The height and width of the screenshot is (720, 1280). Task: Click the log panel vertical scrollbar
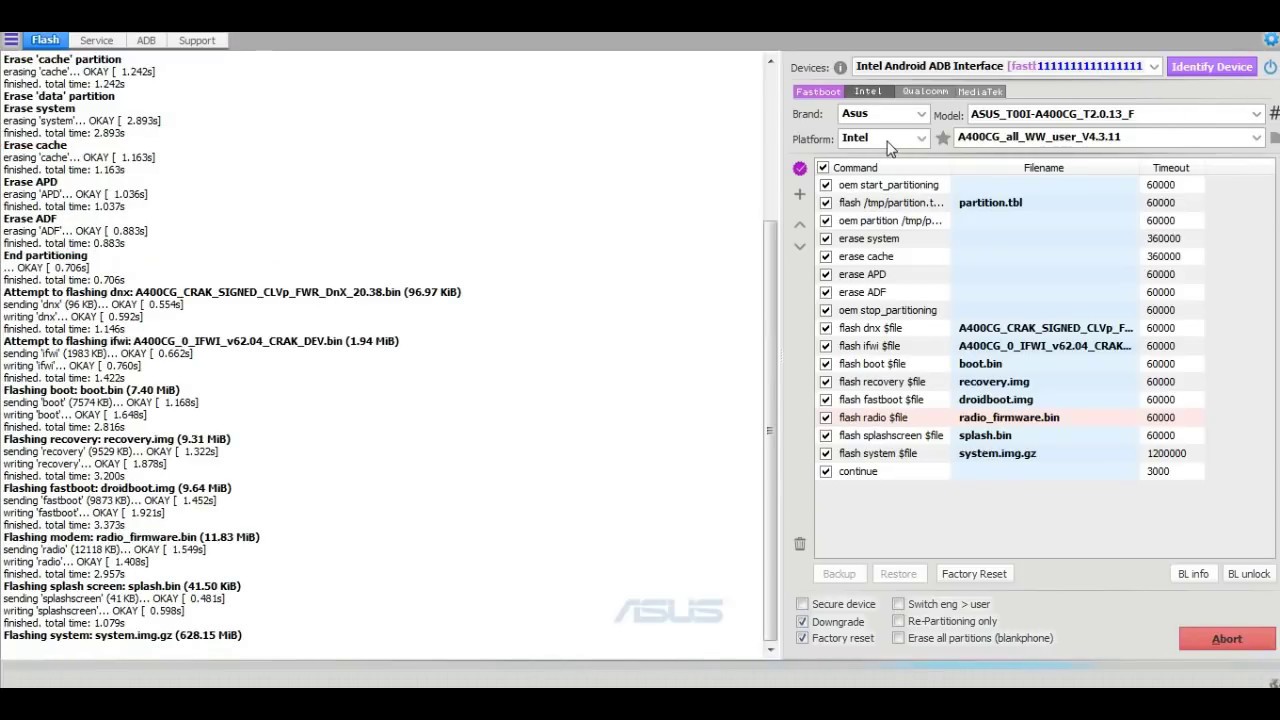(x=770, y=430)
